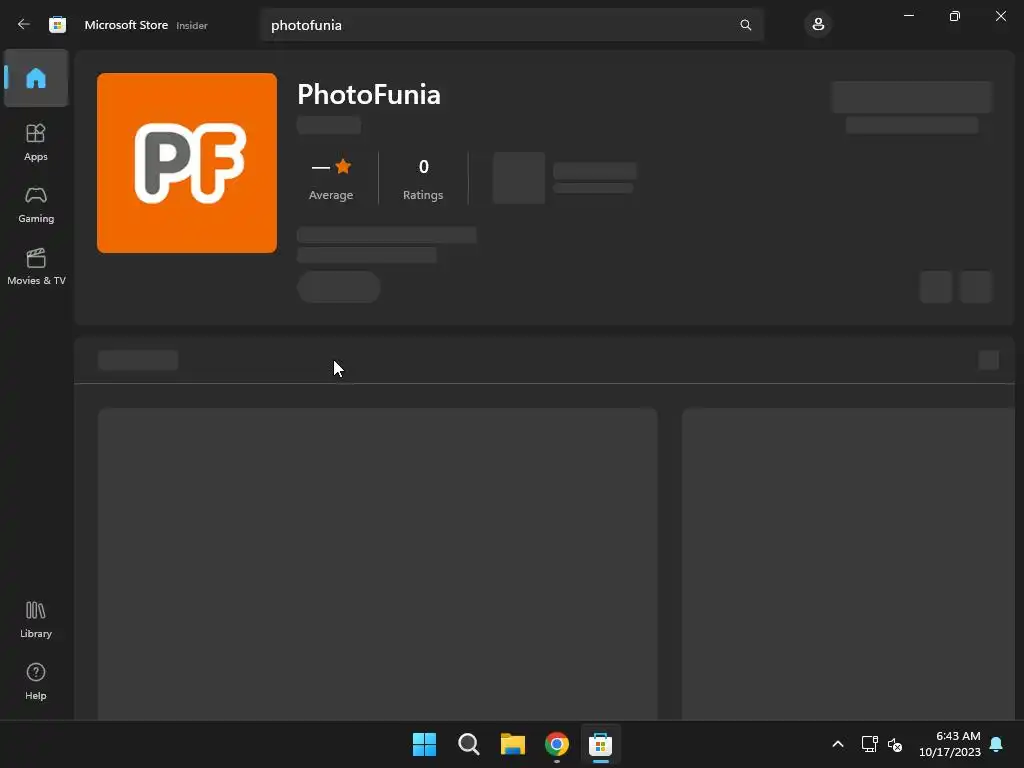Open taskbar Search

tap(468, 744)
